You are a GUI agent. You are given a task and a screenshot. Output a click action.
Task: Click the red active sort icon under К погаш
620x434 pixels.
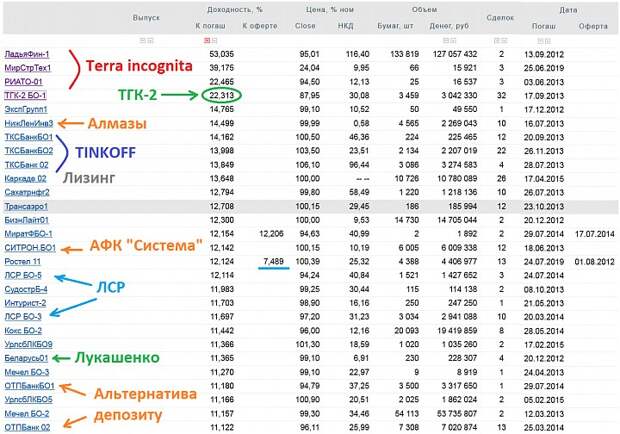207,40
